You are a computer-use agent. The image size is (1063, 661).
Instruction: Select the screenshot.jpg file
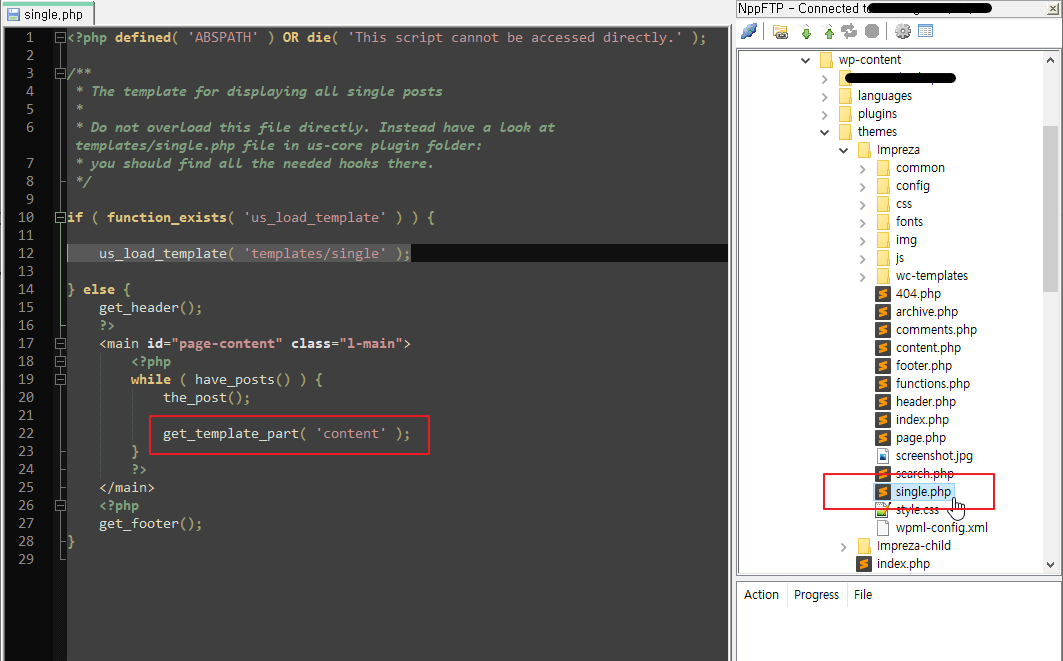coord(934,456)
